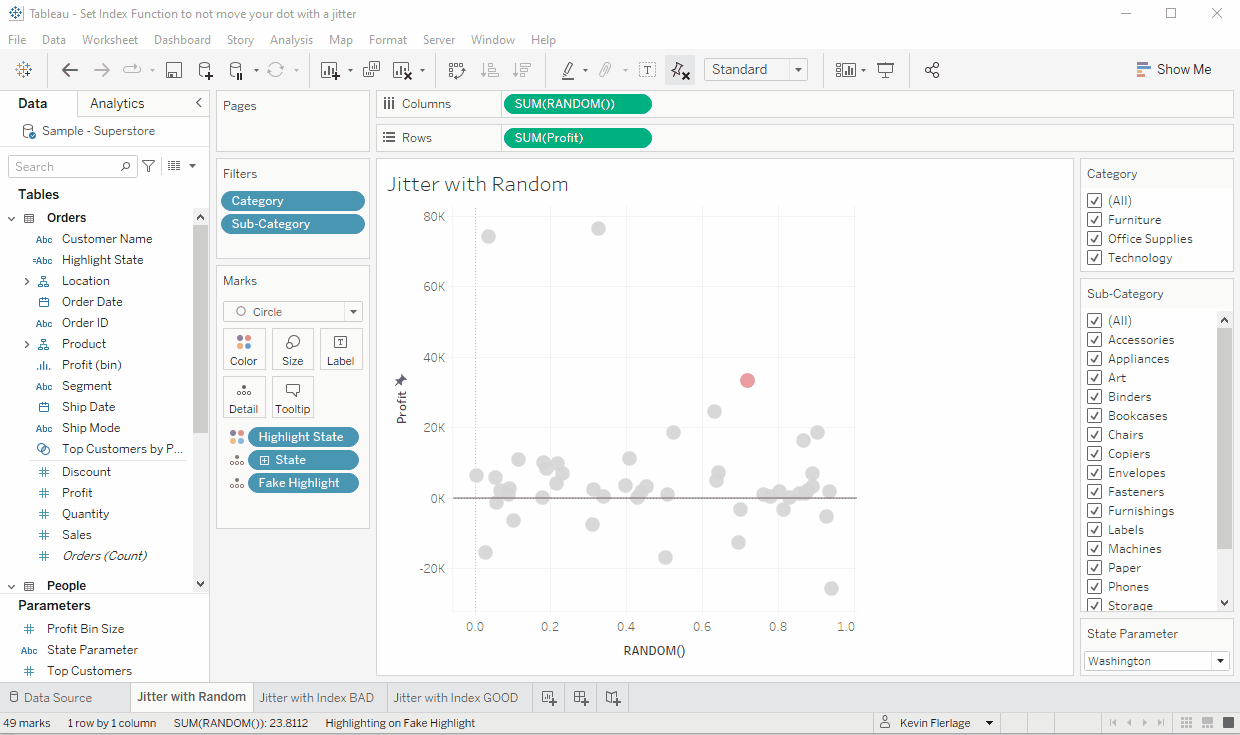Click the Redo forward arrow in toolbar

click(x=102, y=70)
